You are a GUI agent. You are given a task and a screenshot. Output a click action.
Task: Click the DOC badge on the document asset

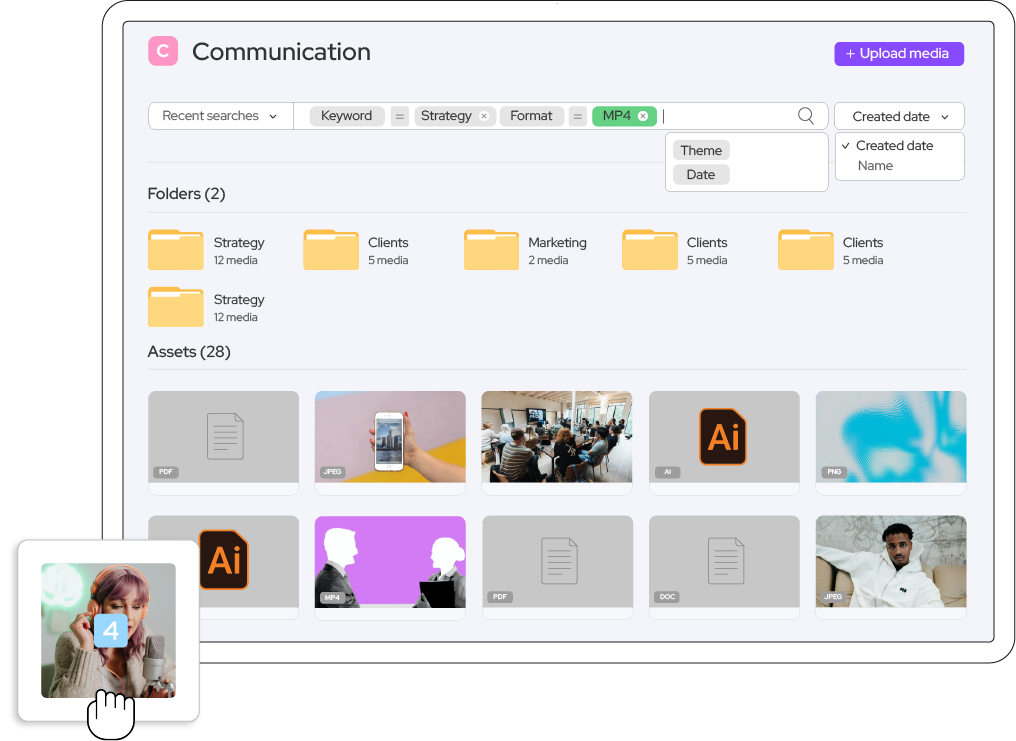pyautogui.click(x=667, y=597)
